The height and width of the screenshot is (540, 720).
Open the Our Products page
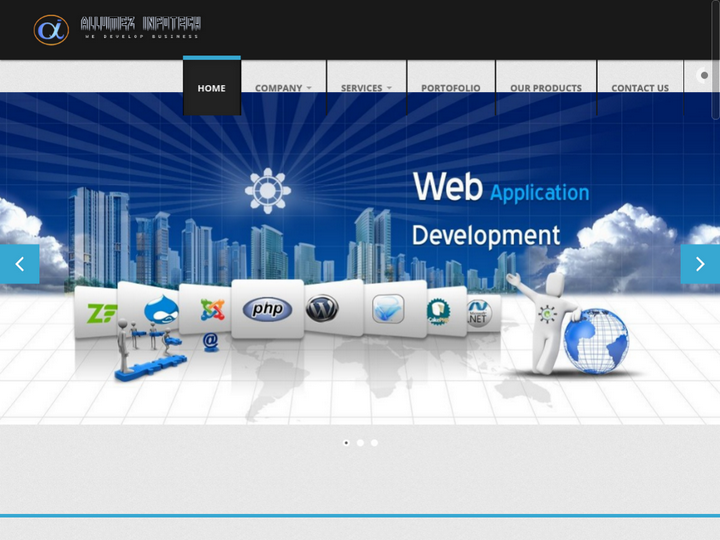(x=545, y=88)
